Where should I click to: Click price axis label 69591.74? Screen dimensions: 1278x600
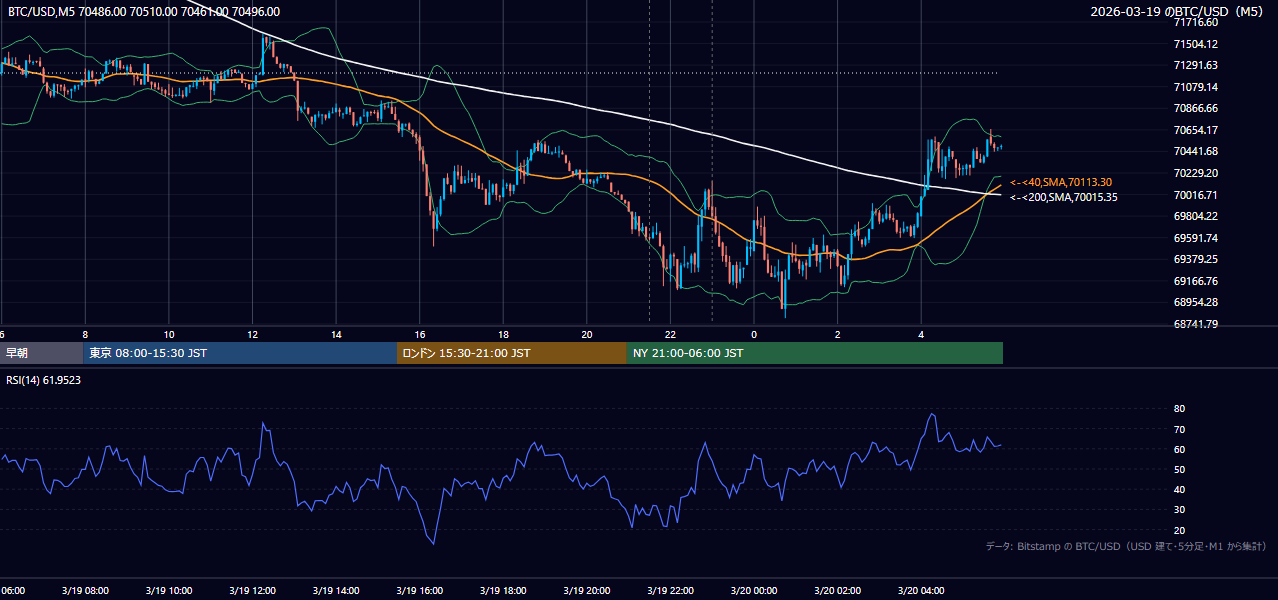(1195, 238)
